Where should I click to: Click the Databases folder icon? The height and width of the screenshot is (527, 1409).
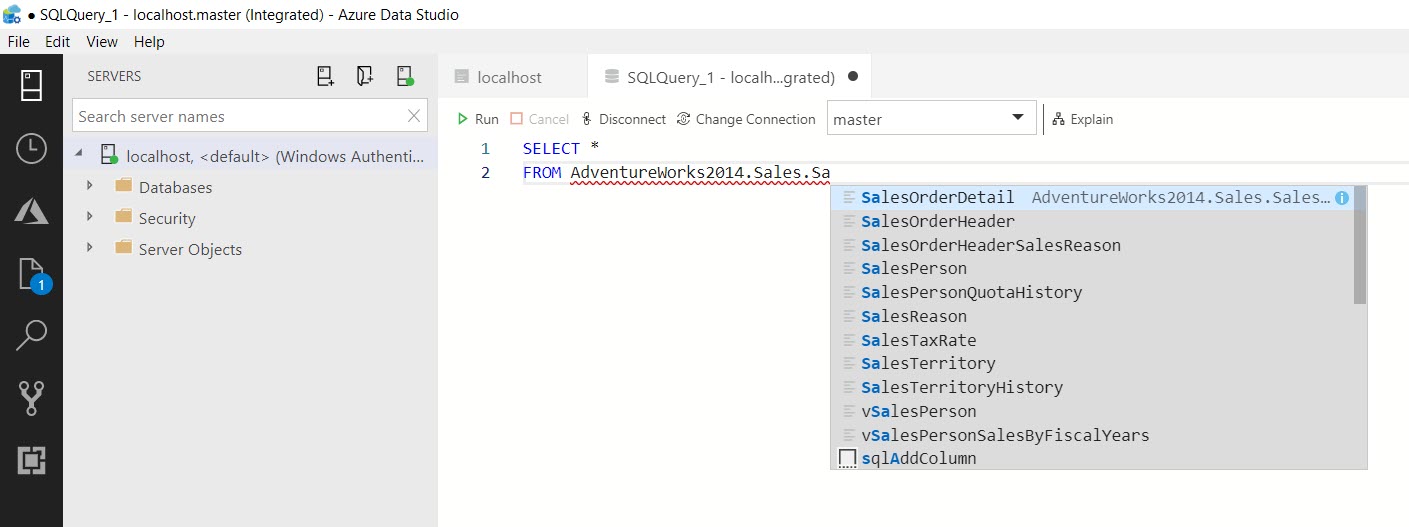tap(124, 186)
